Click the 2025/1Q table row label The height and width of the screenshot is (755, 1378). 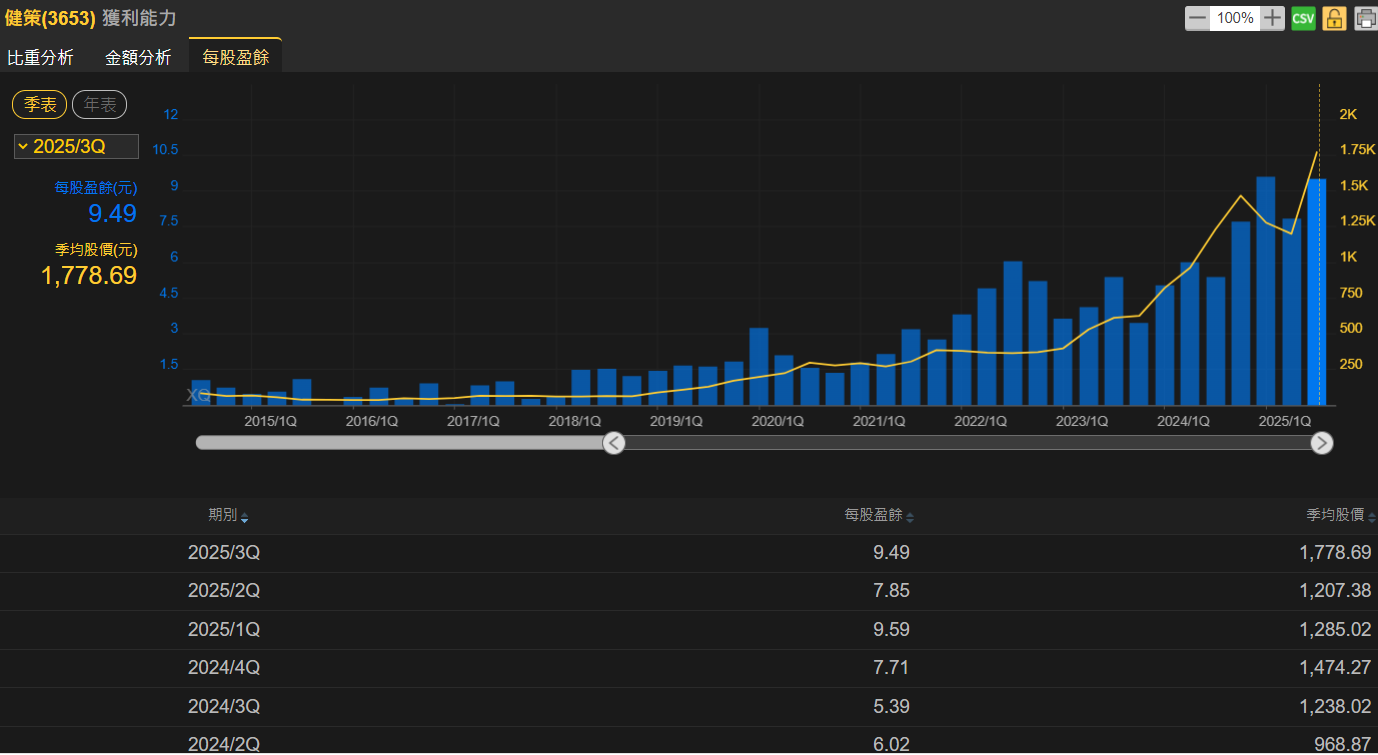[x=224, y=630]
